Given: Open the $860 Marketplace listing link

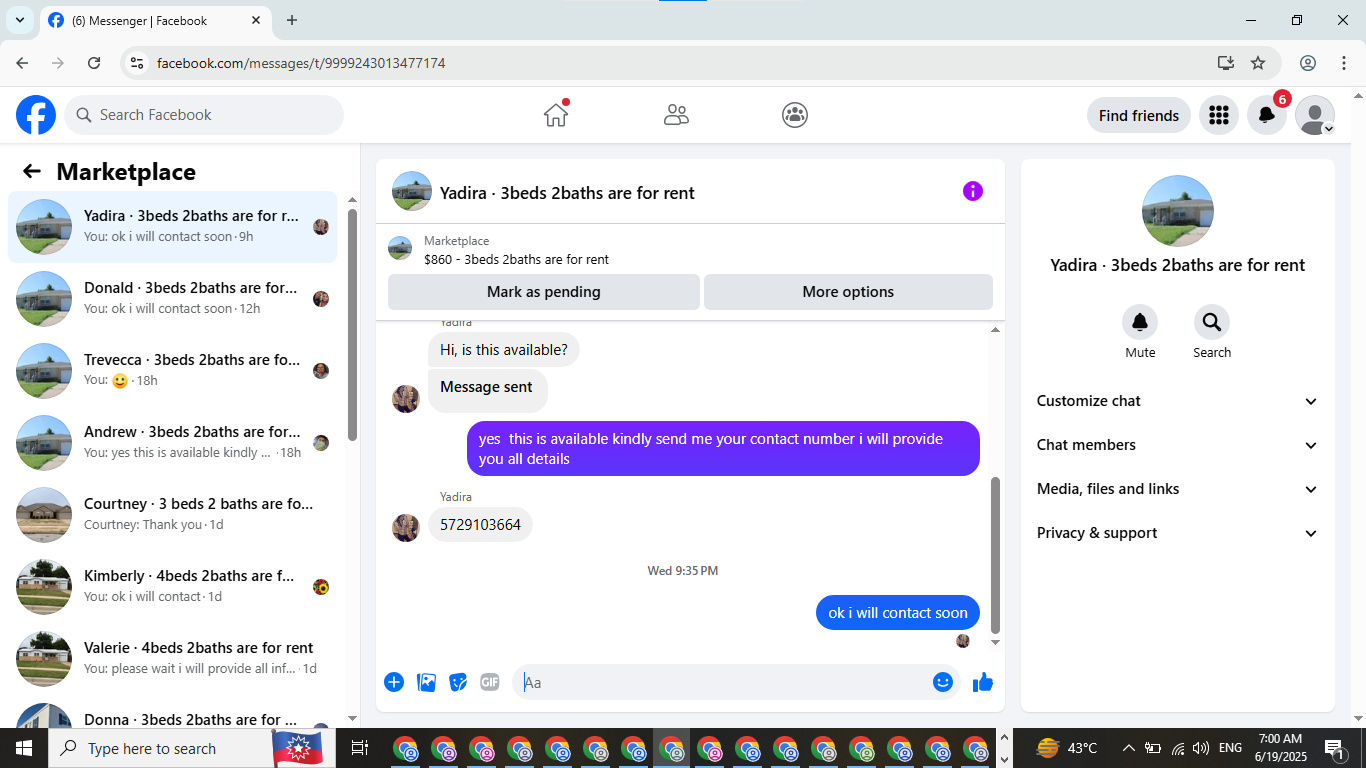Looking at the screenshot, I should tap(516, 259).
